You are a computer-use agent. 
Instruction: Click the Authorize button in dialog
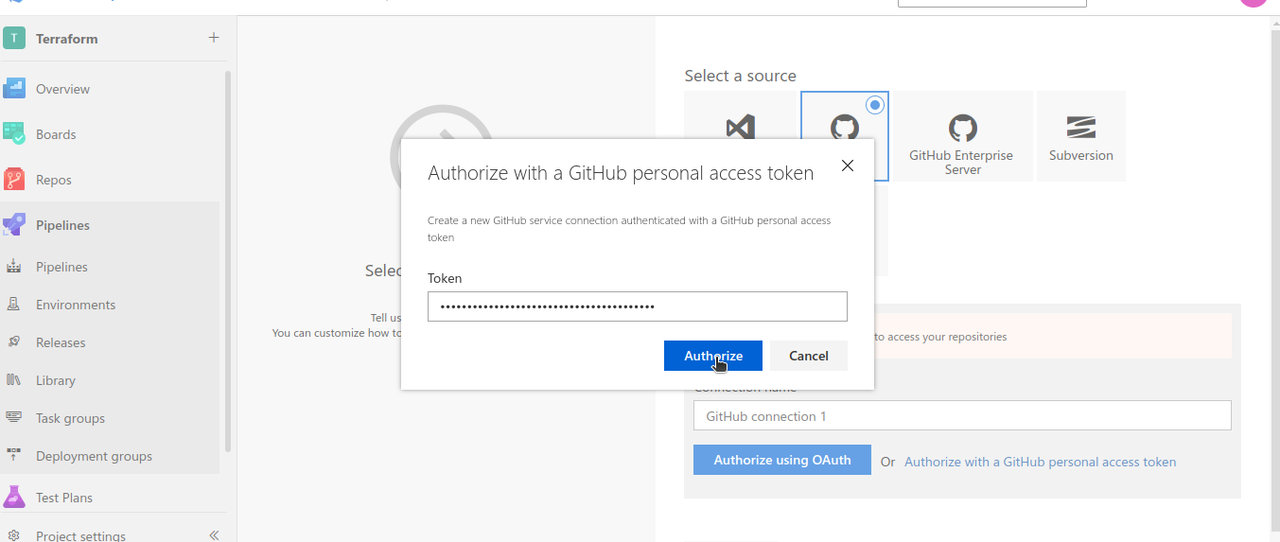pyautogui.click(x=713, y=356)
